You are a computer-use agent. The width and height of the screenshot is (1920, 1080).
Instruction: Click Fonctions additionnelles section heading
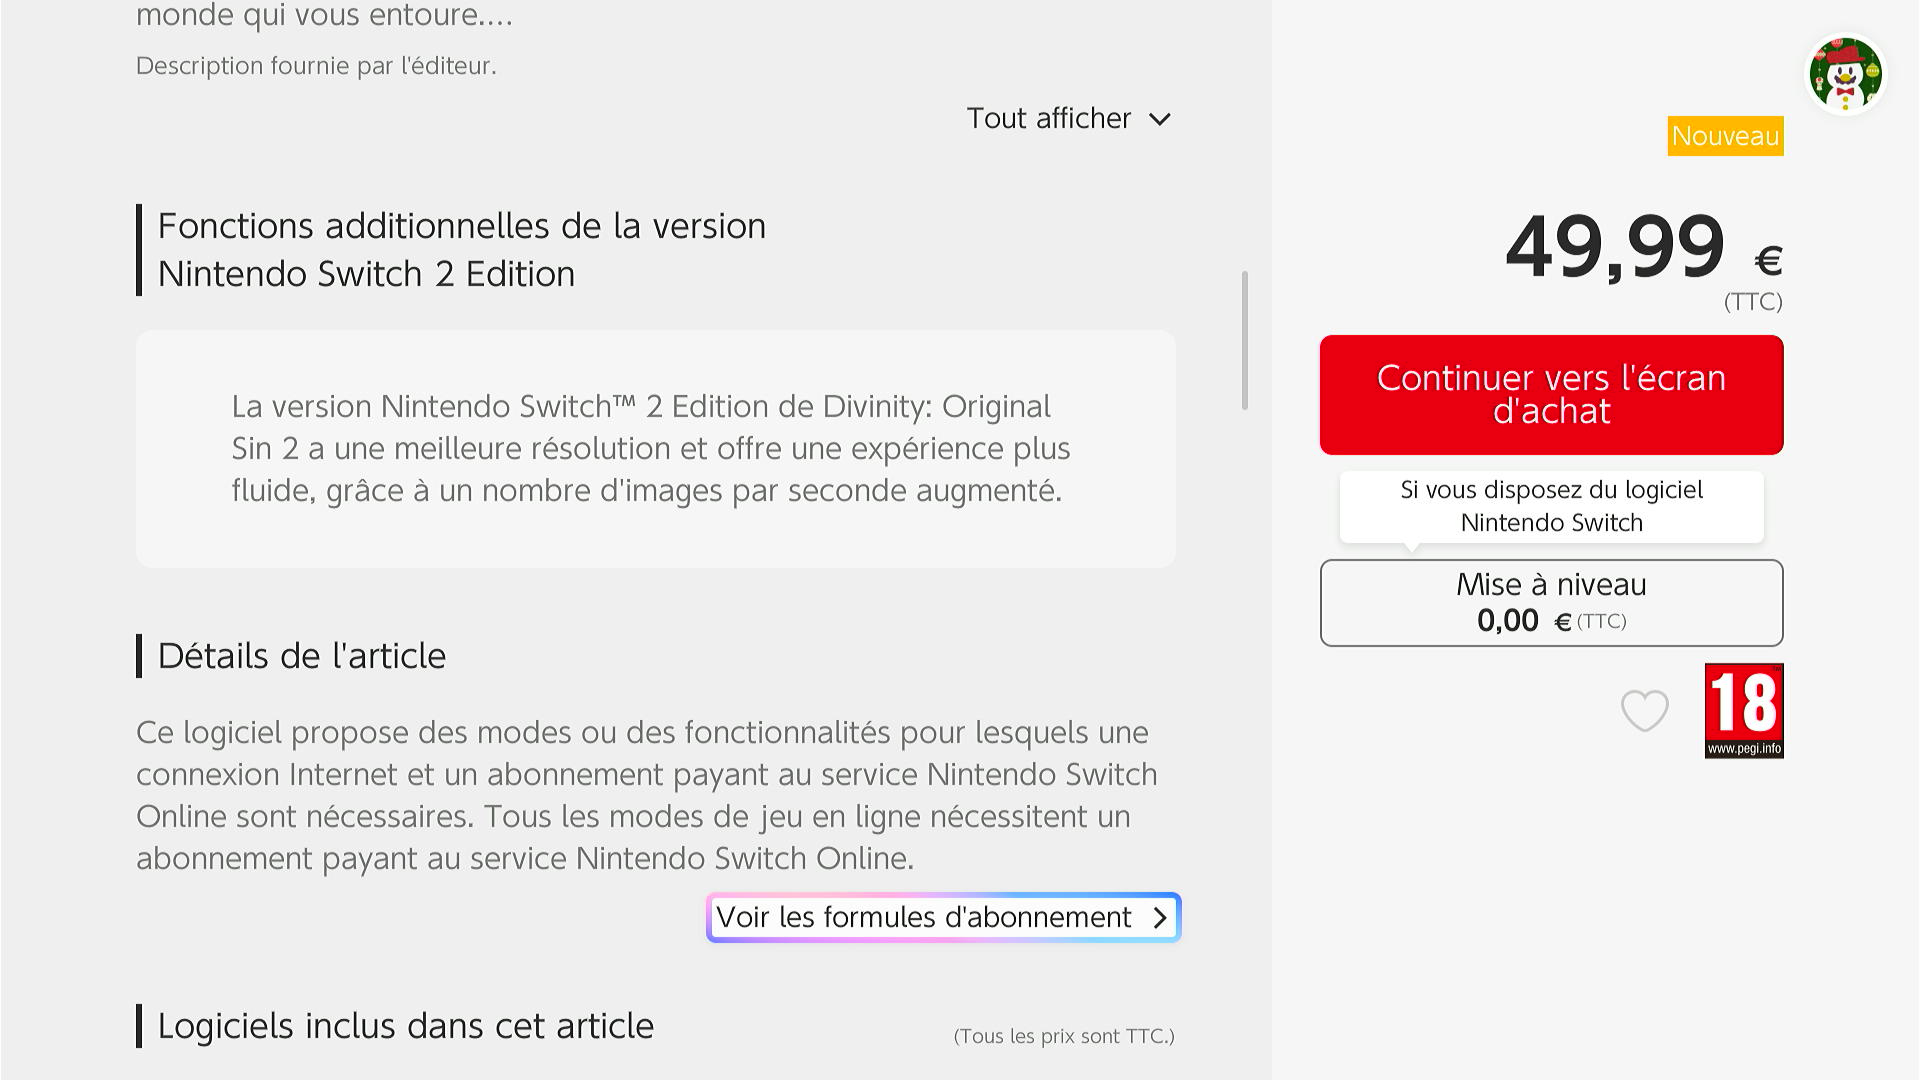point(461,250)
